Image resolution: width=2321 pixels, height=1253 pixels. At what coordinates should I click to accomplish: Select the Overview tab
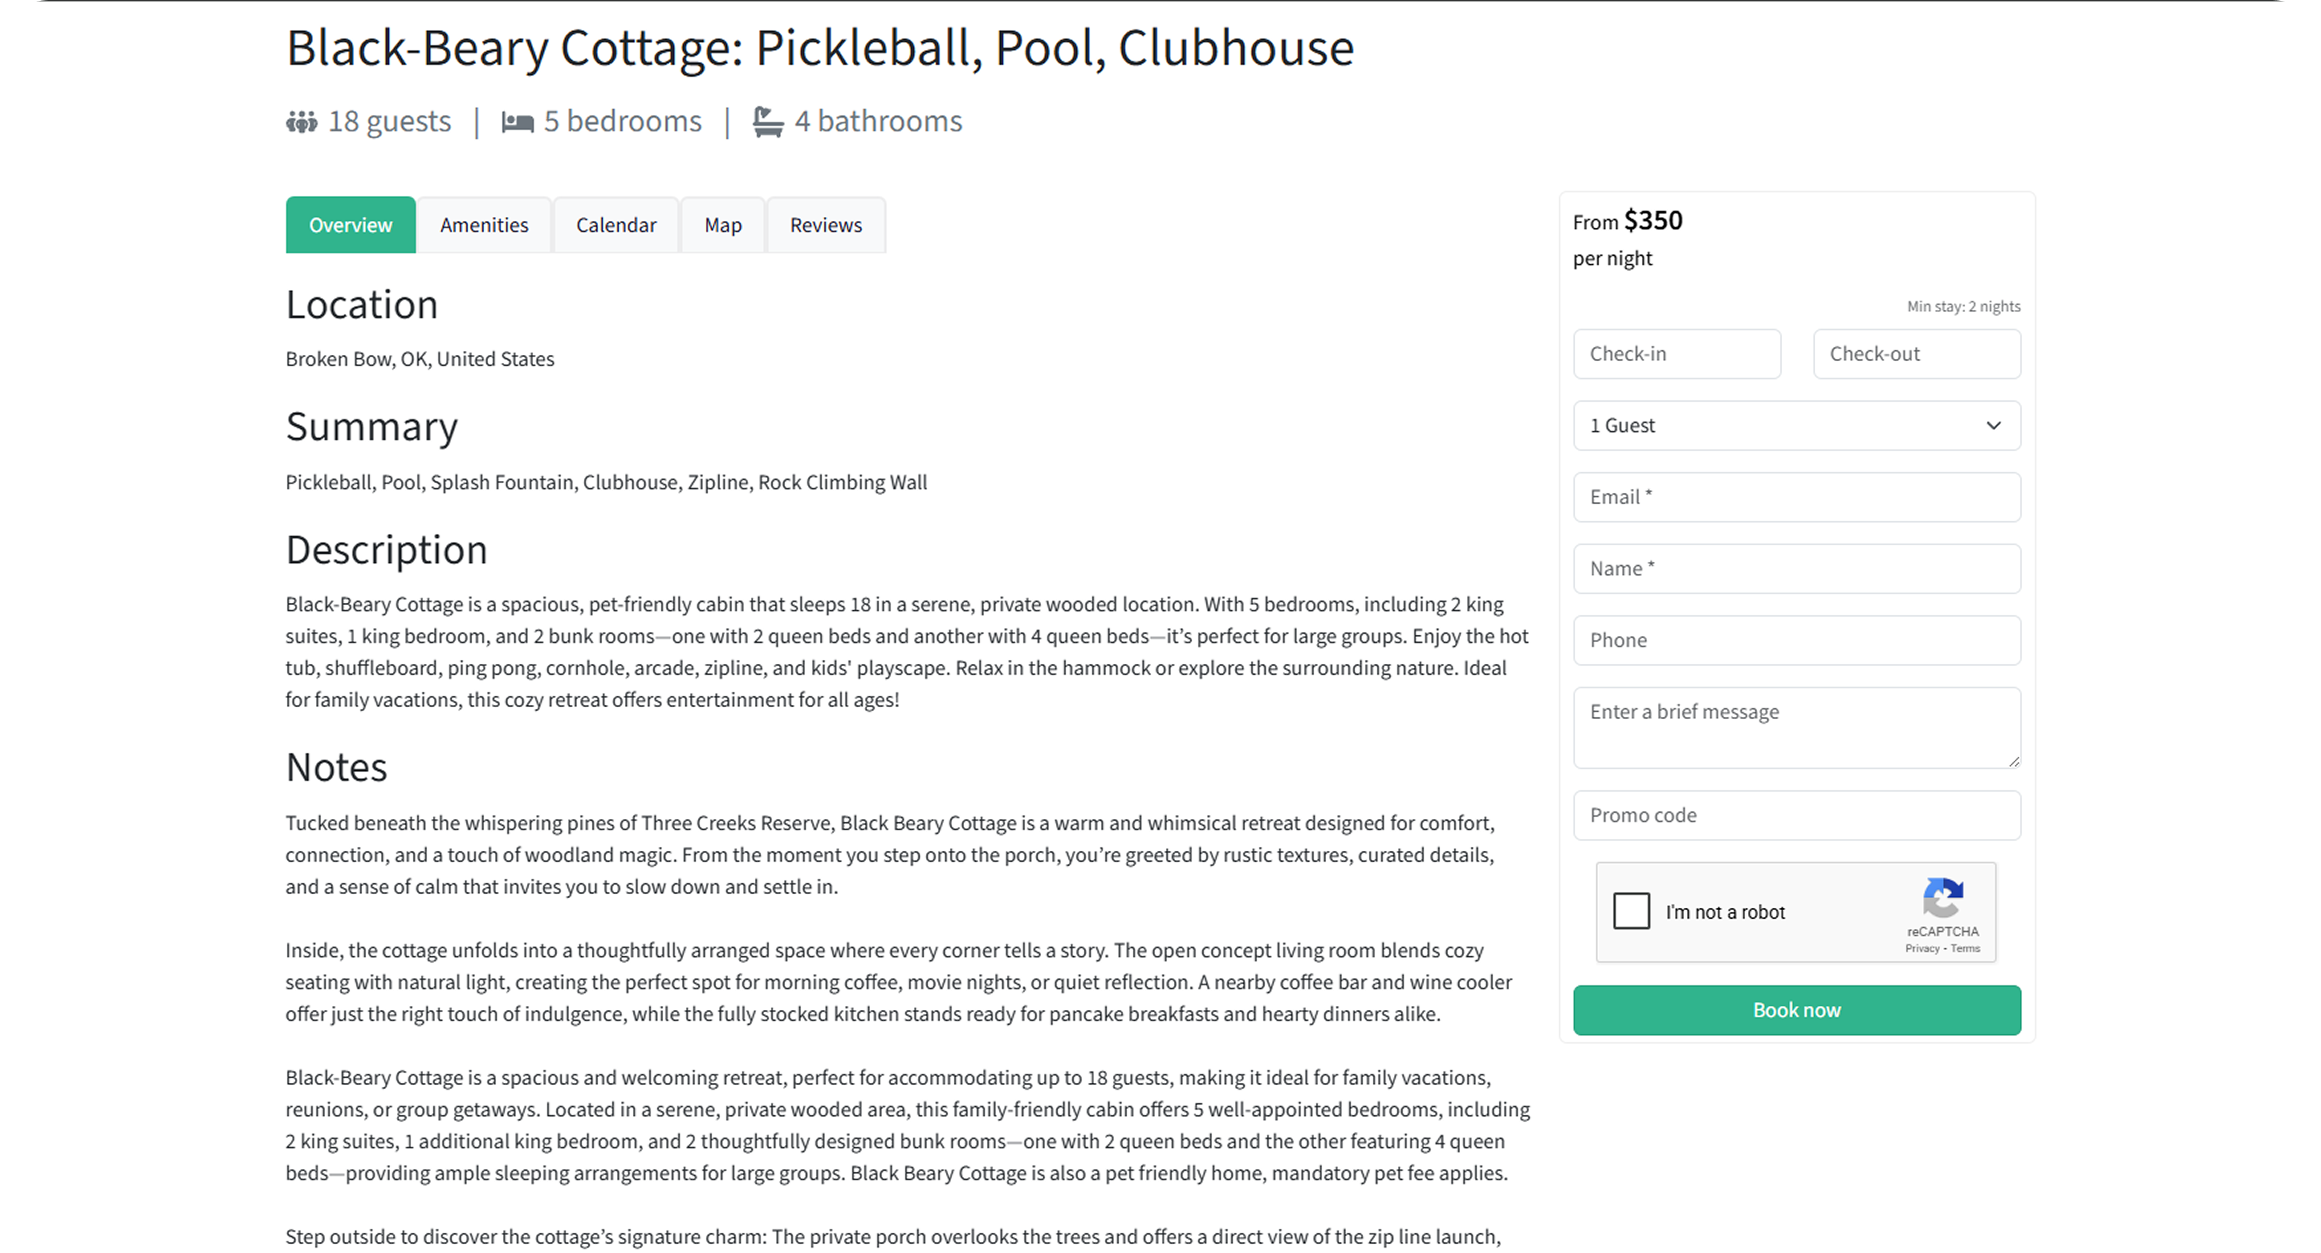[350, 225]
